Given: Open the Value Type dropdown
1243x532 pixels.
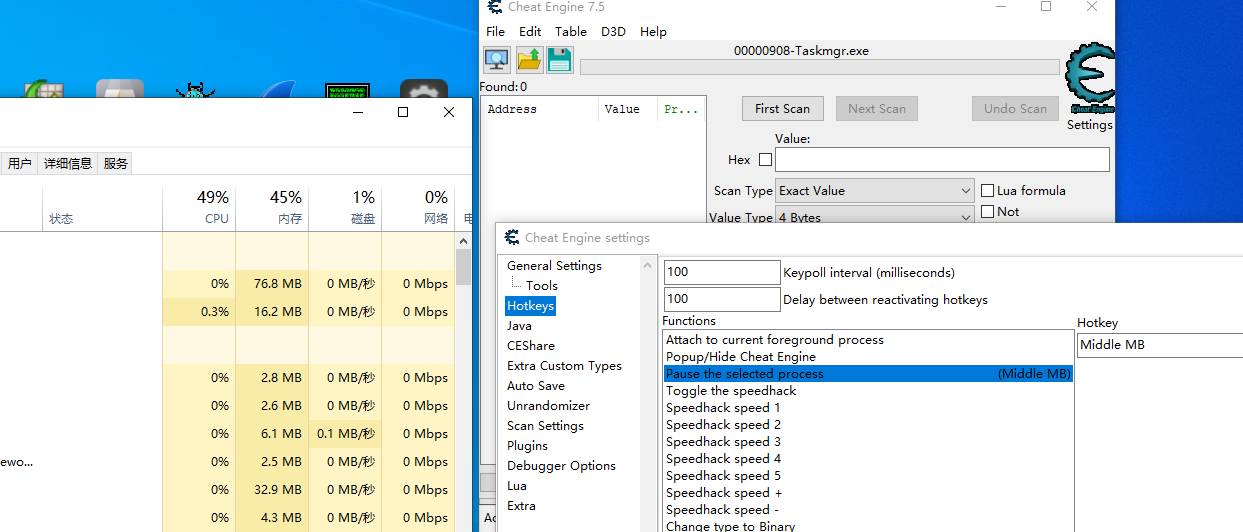Looking at the screenshot, I should pyautogui.click(x=874, y=215).
